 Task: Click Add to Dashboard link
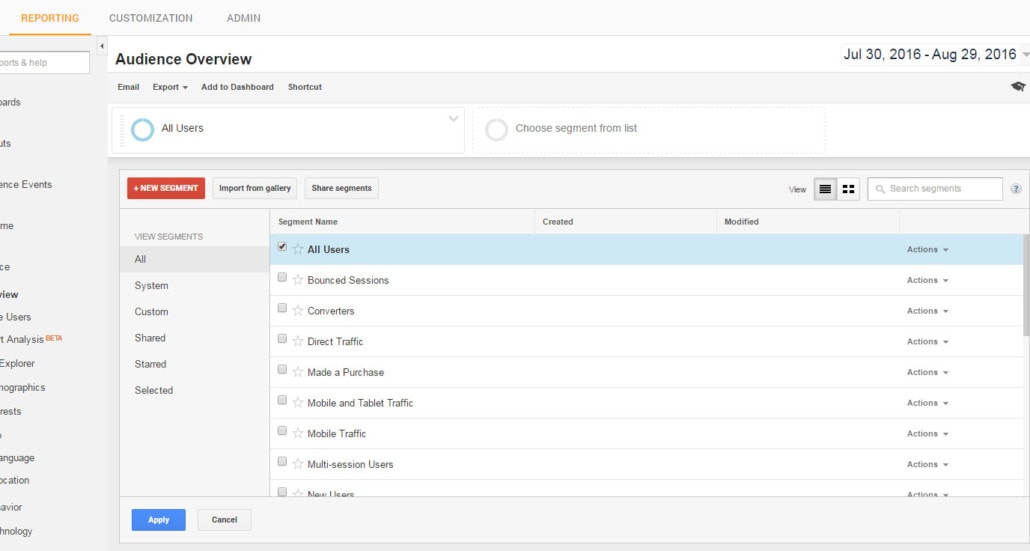[x=237, y=87]
